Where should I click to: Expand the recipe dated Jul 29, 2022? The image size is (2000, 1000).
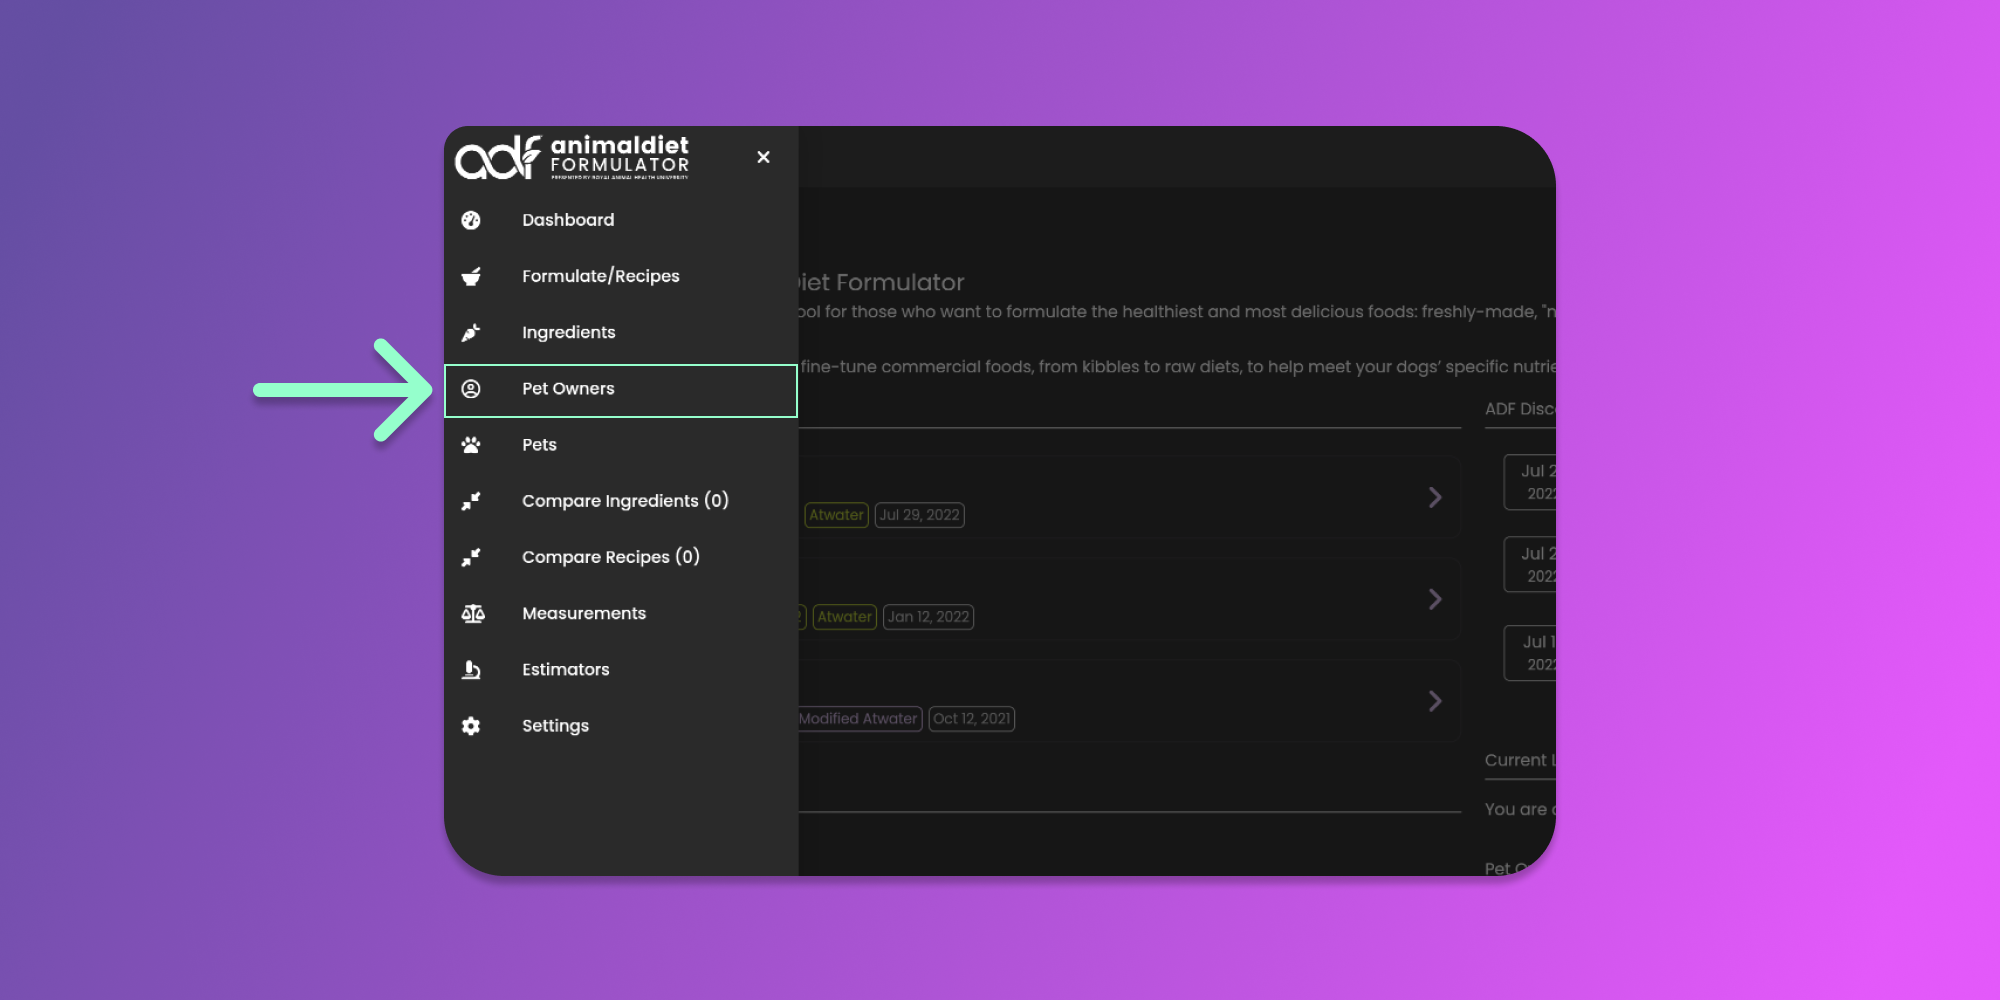click(x=1434, y=497)
